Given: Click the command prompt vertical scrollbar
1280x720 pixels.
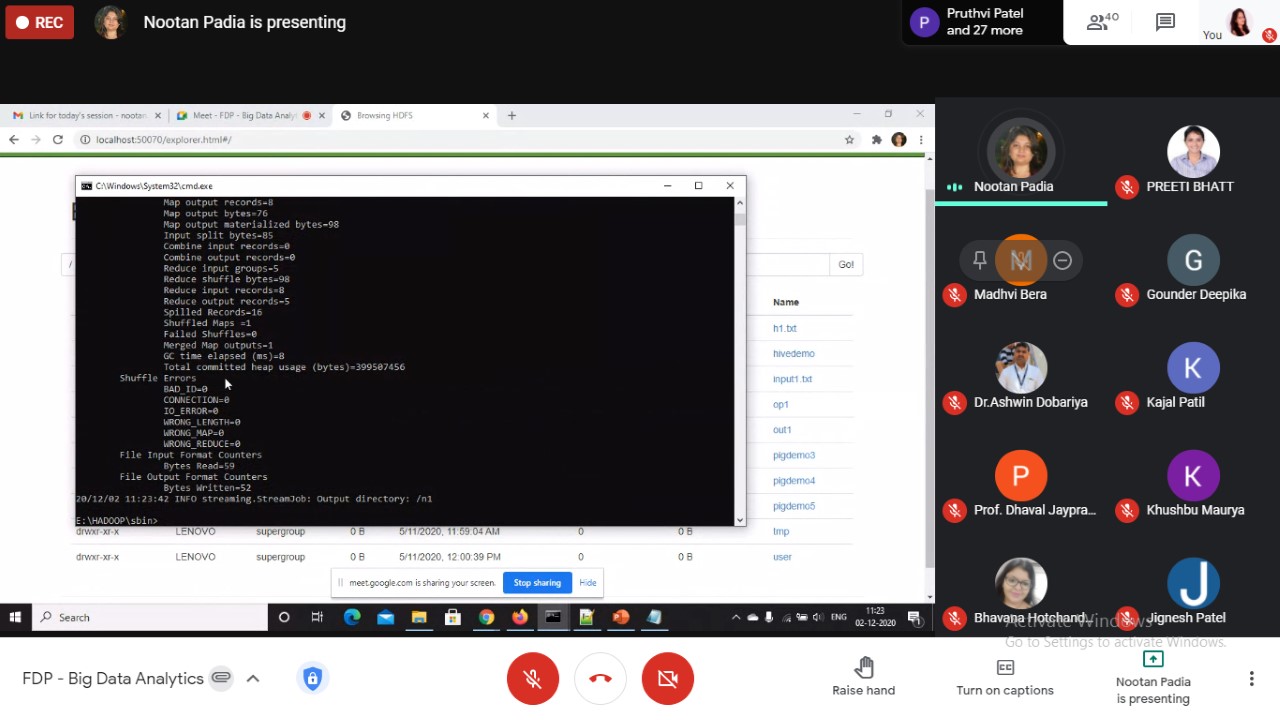Looking at the screenshot, I should [740, 360].
